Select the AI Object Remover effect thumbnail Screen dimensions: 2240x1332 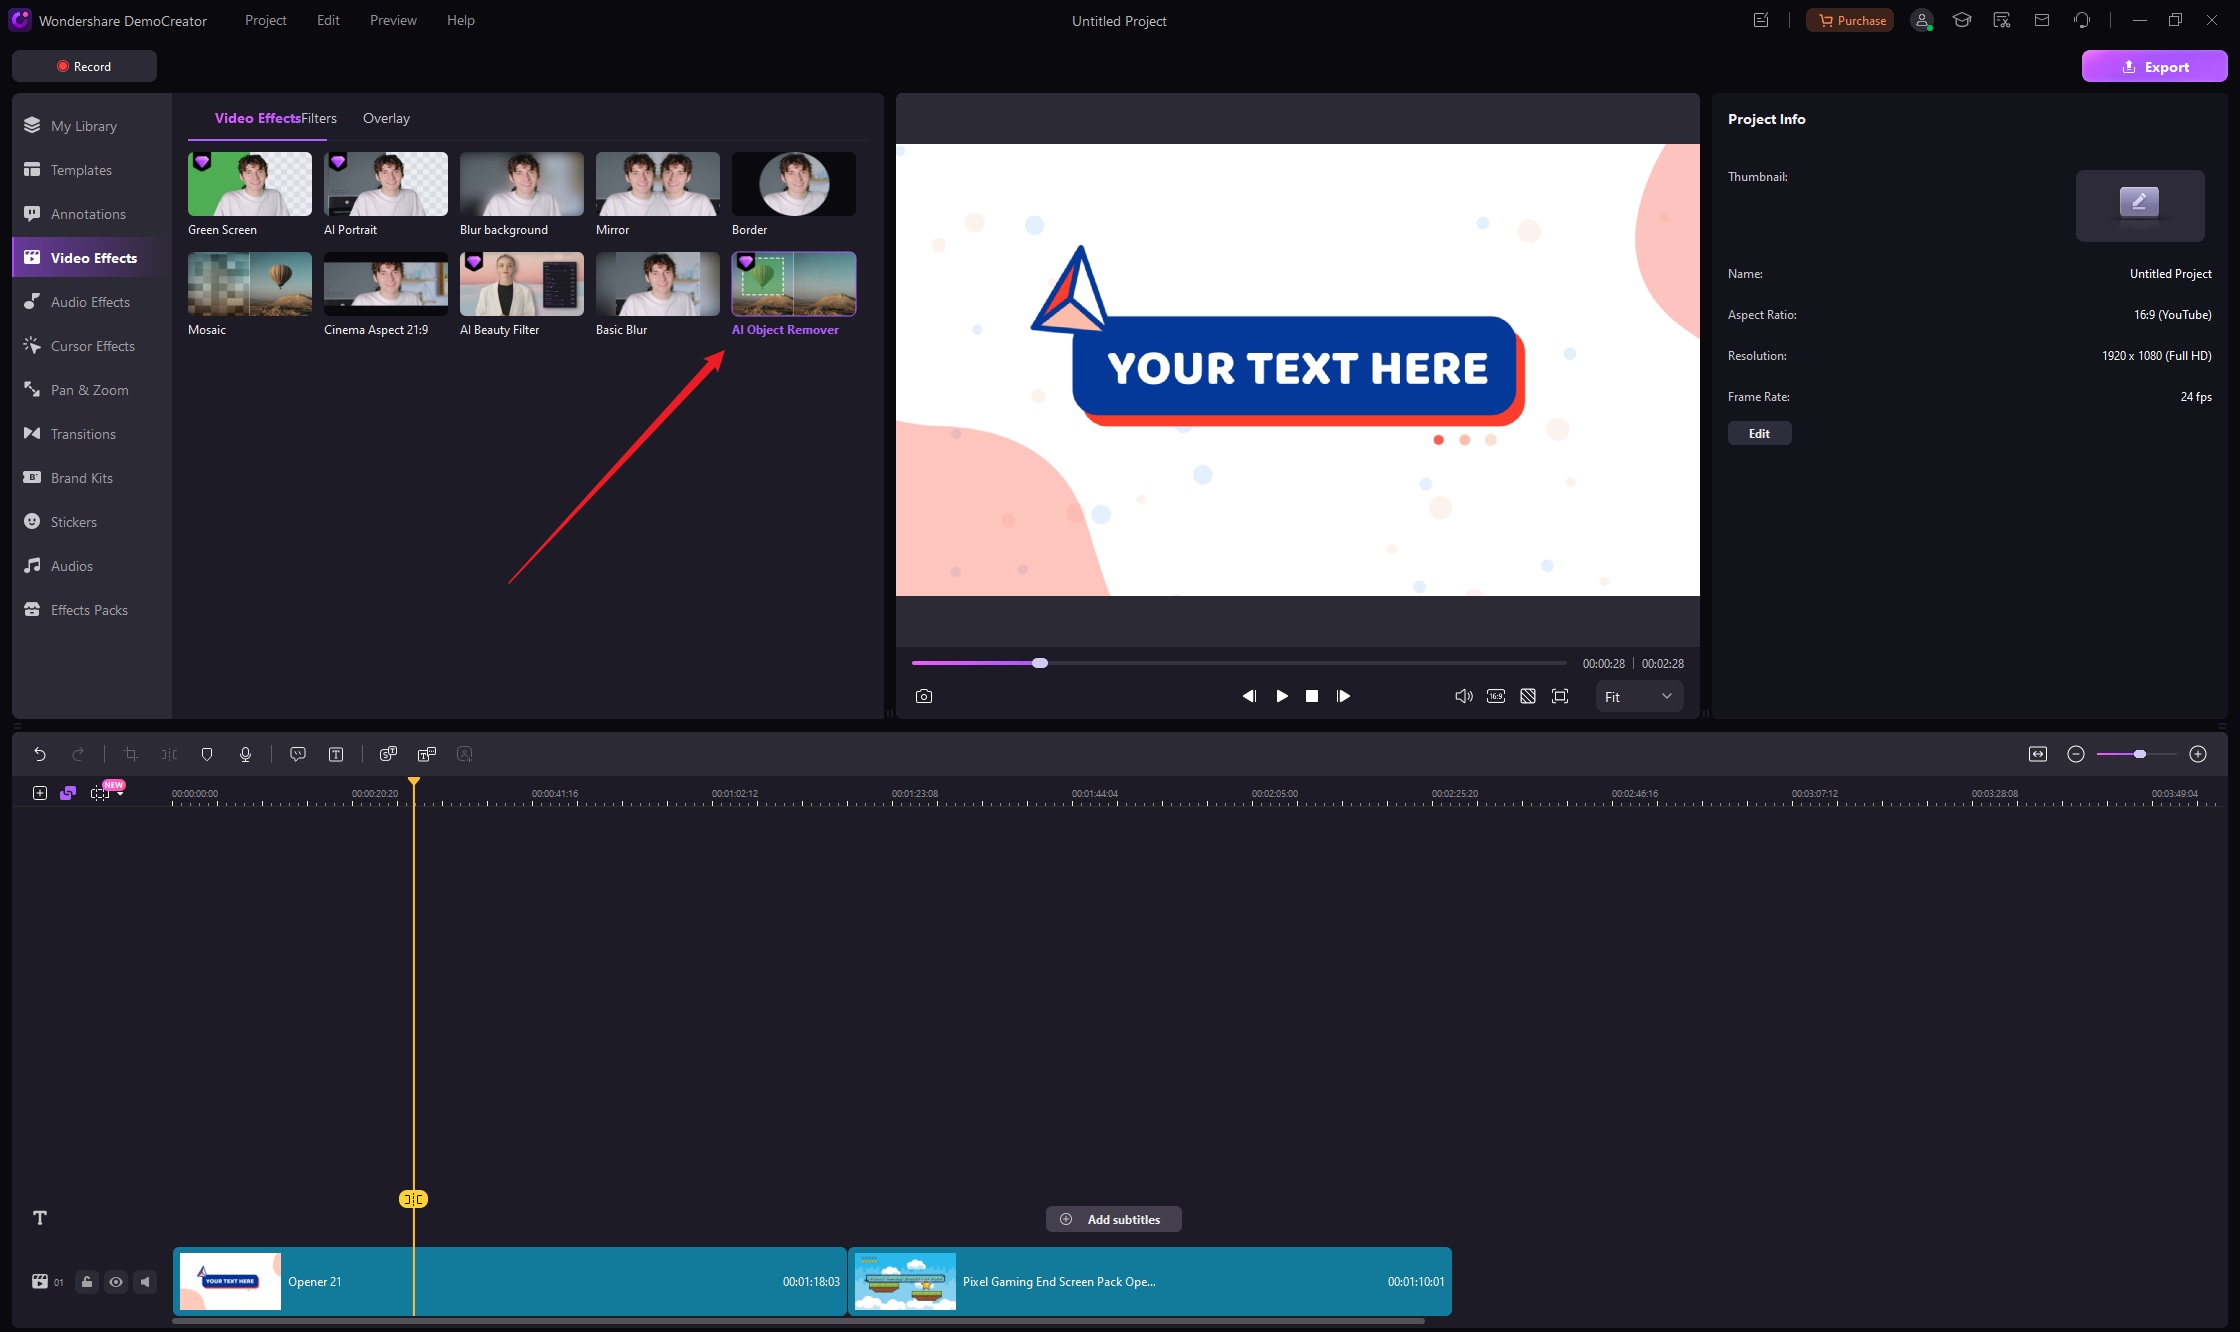(793, 284)
